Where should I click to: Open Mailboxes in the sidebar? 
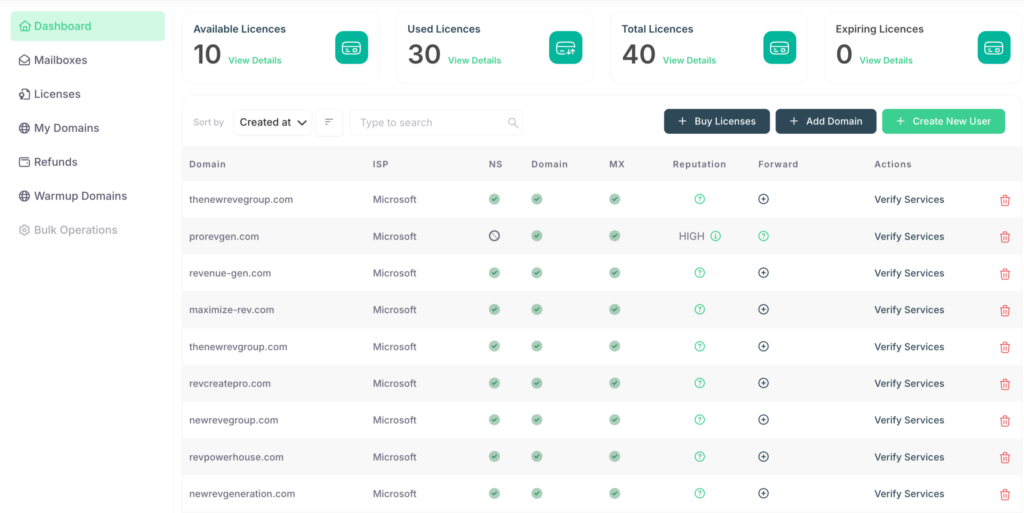pos(60,60)
